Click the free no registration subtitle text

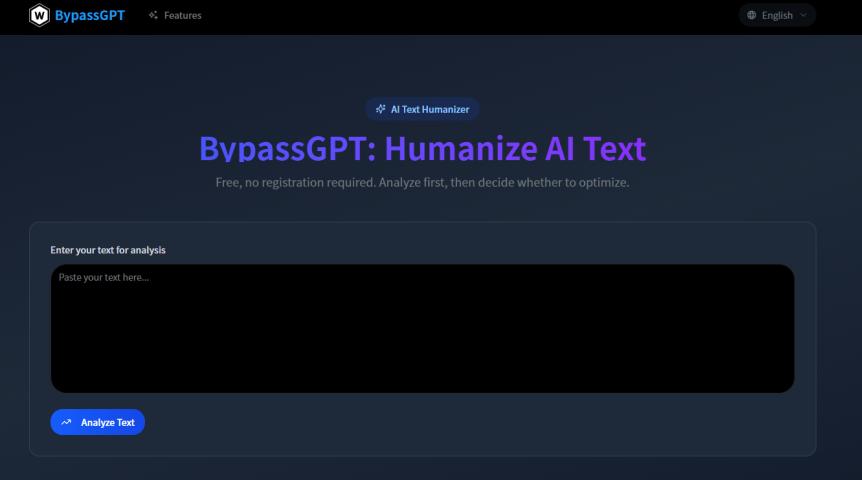point(422,183)
